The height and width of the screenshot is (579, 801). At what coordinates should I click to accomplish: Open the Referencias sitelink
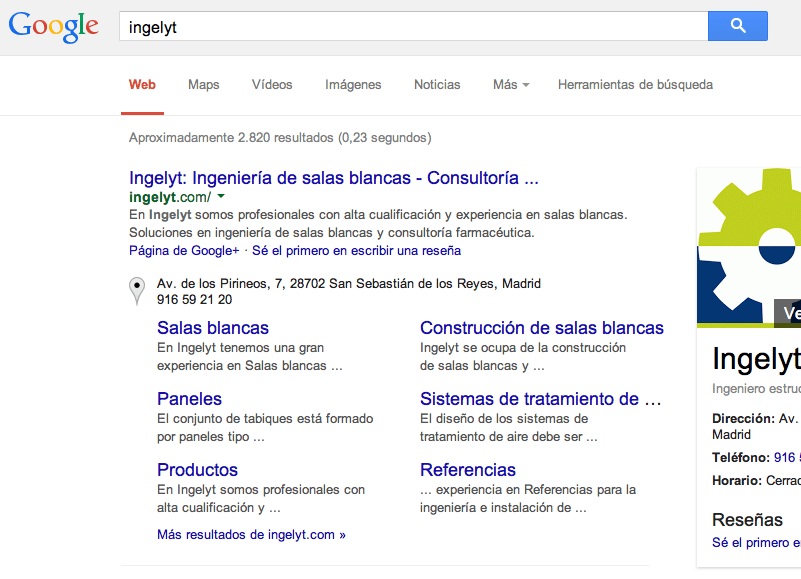468,470
